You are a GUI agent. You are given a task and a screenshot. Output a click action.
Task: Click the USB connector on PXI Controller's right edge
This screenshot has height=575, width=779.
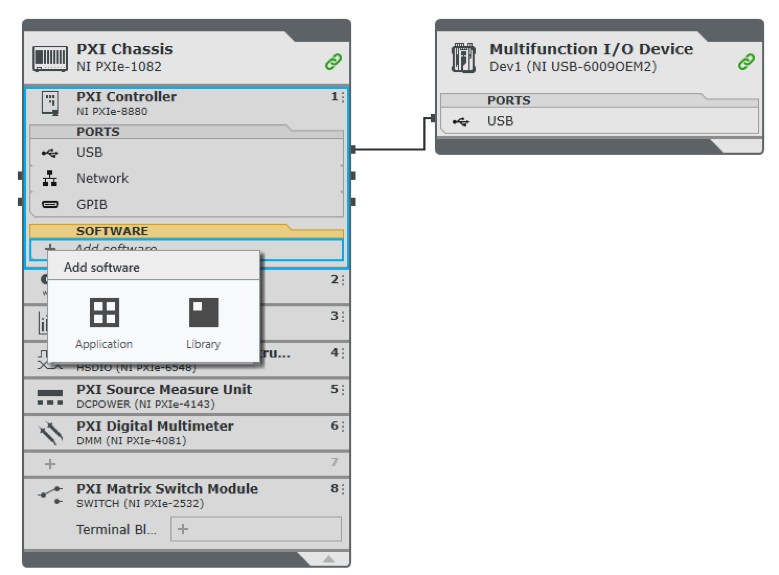353,149
